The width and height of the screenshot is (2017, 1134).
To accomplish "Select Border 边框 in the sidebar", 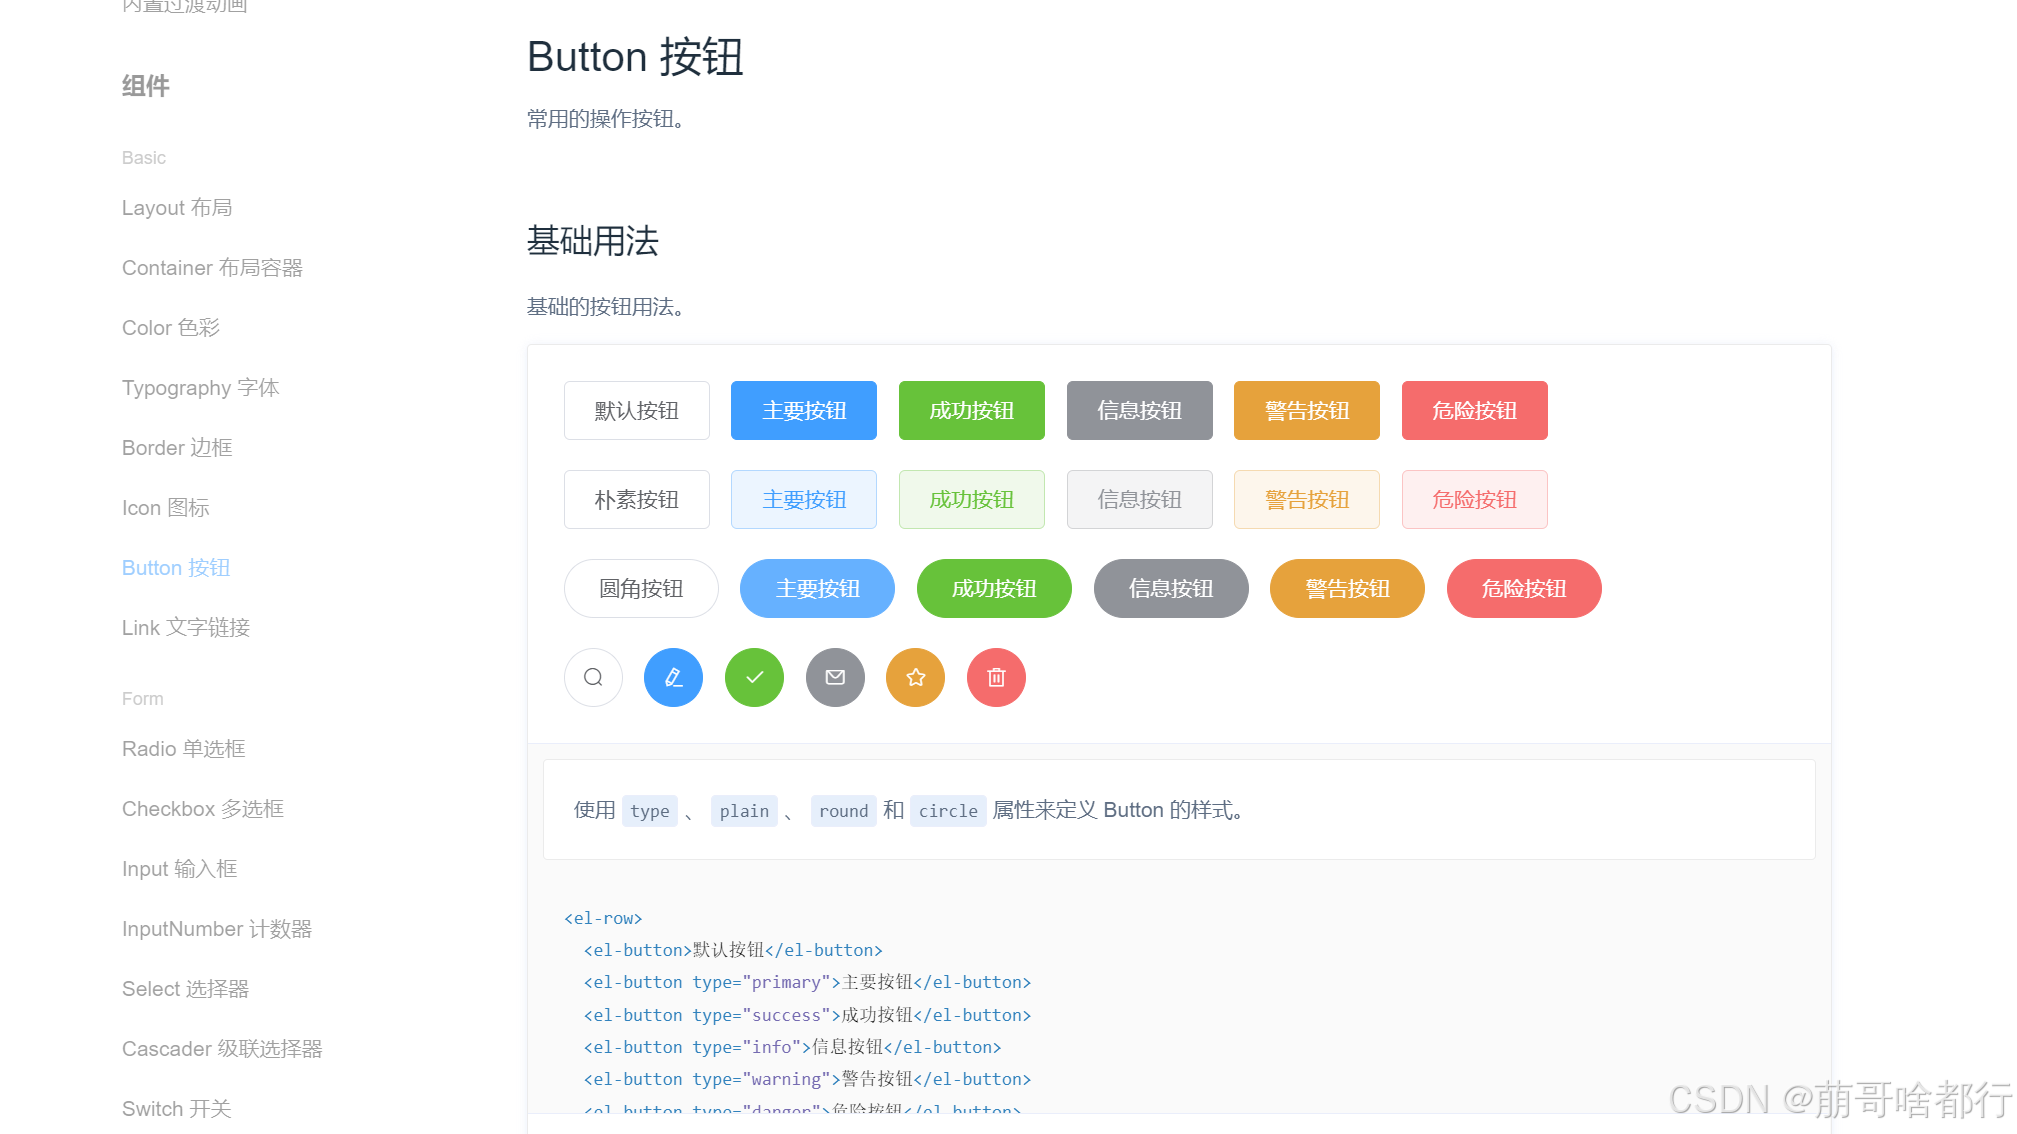I will pos(177,448).
